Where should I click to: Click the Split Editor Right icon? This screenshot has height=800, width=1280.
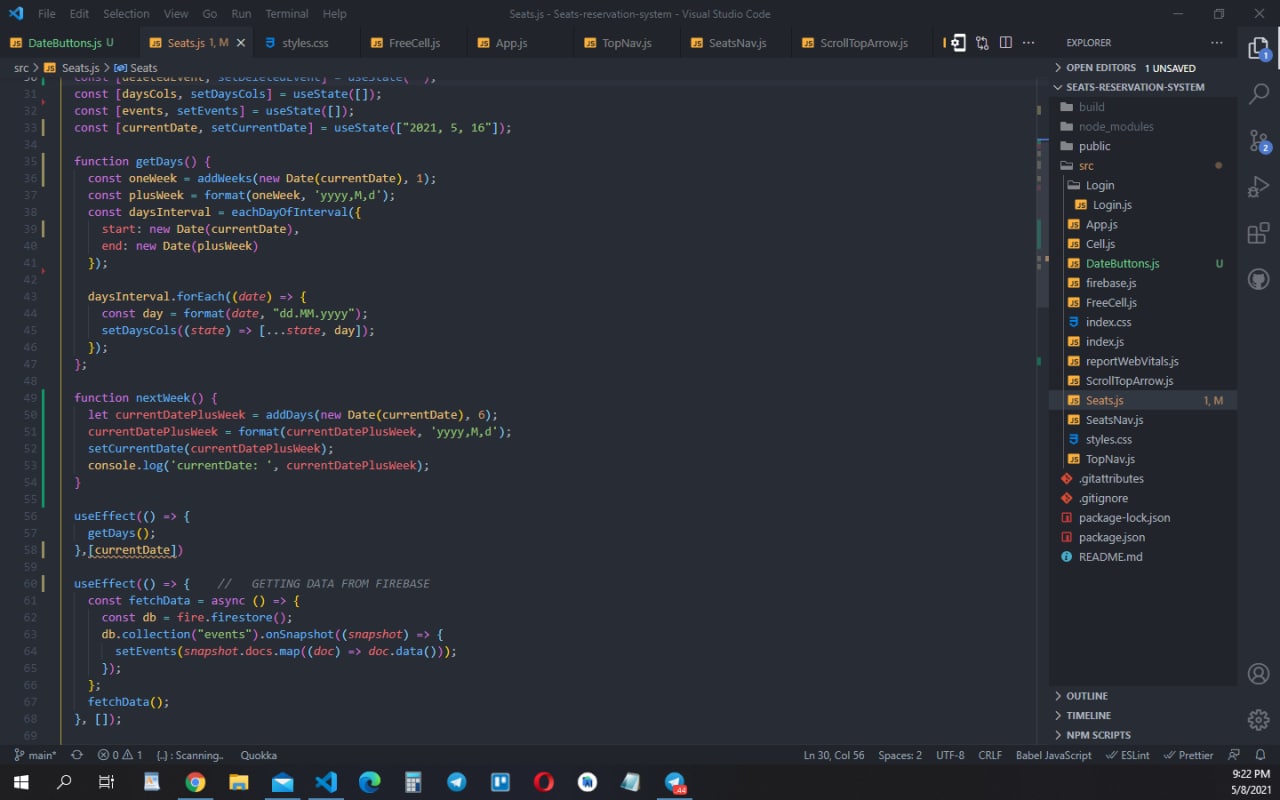(1005, 43)
